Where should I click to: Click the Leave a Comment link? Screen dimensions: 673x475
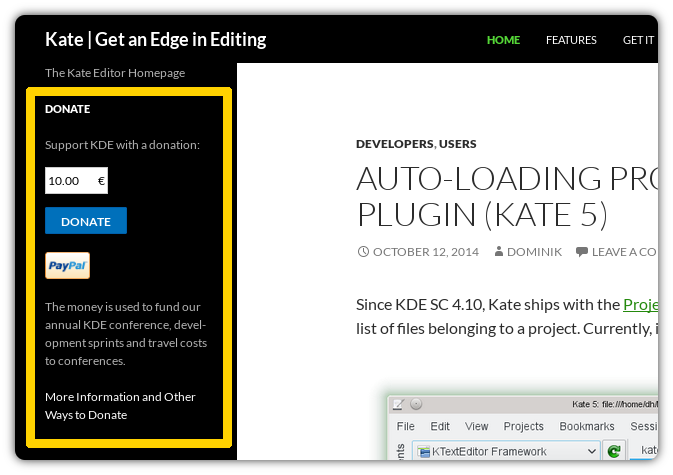point(624,252)
